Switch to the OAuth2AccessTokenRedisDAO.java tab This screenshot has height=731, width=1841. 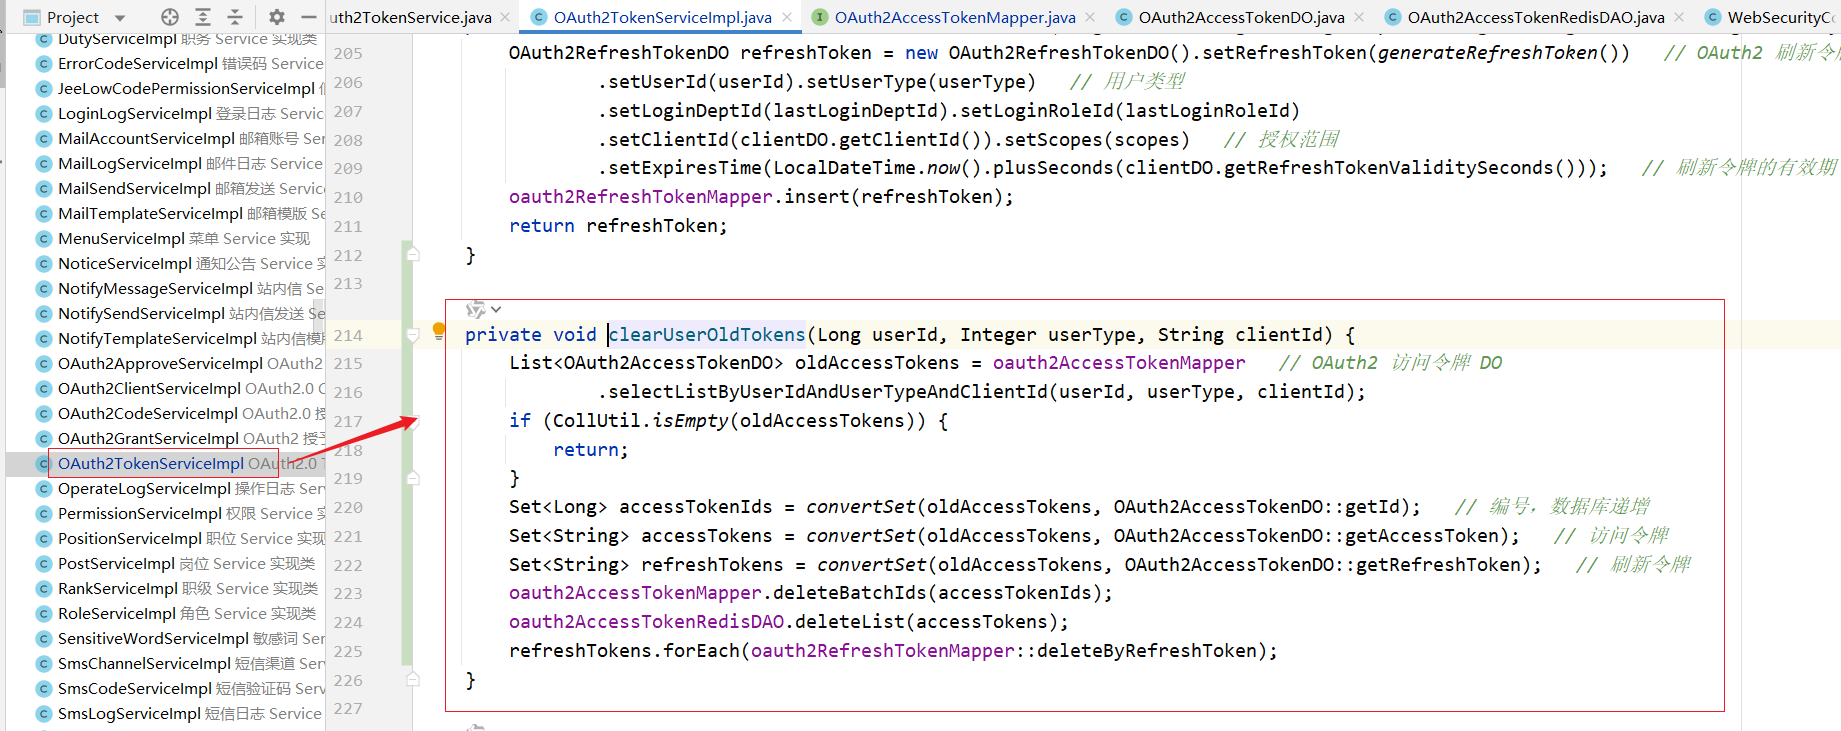[x=1535, y=17]
